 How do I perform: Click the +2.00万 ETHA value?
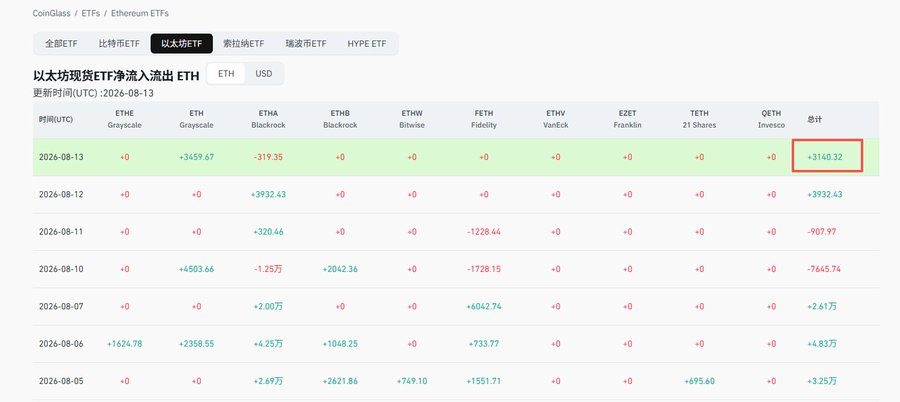268,306
